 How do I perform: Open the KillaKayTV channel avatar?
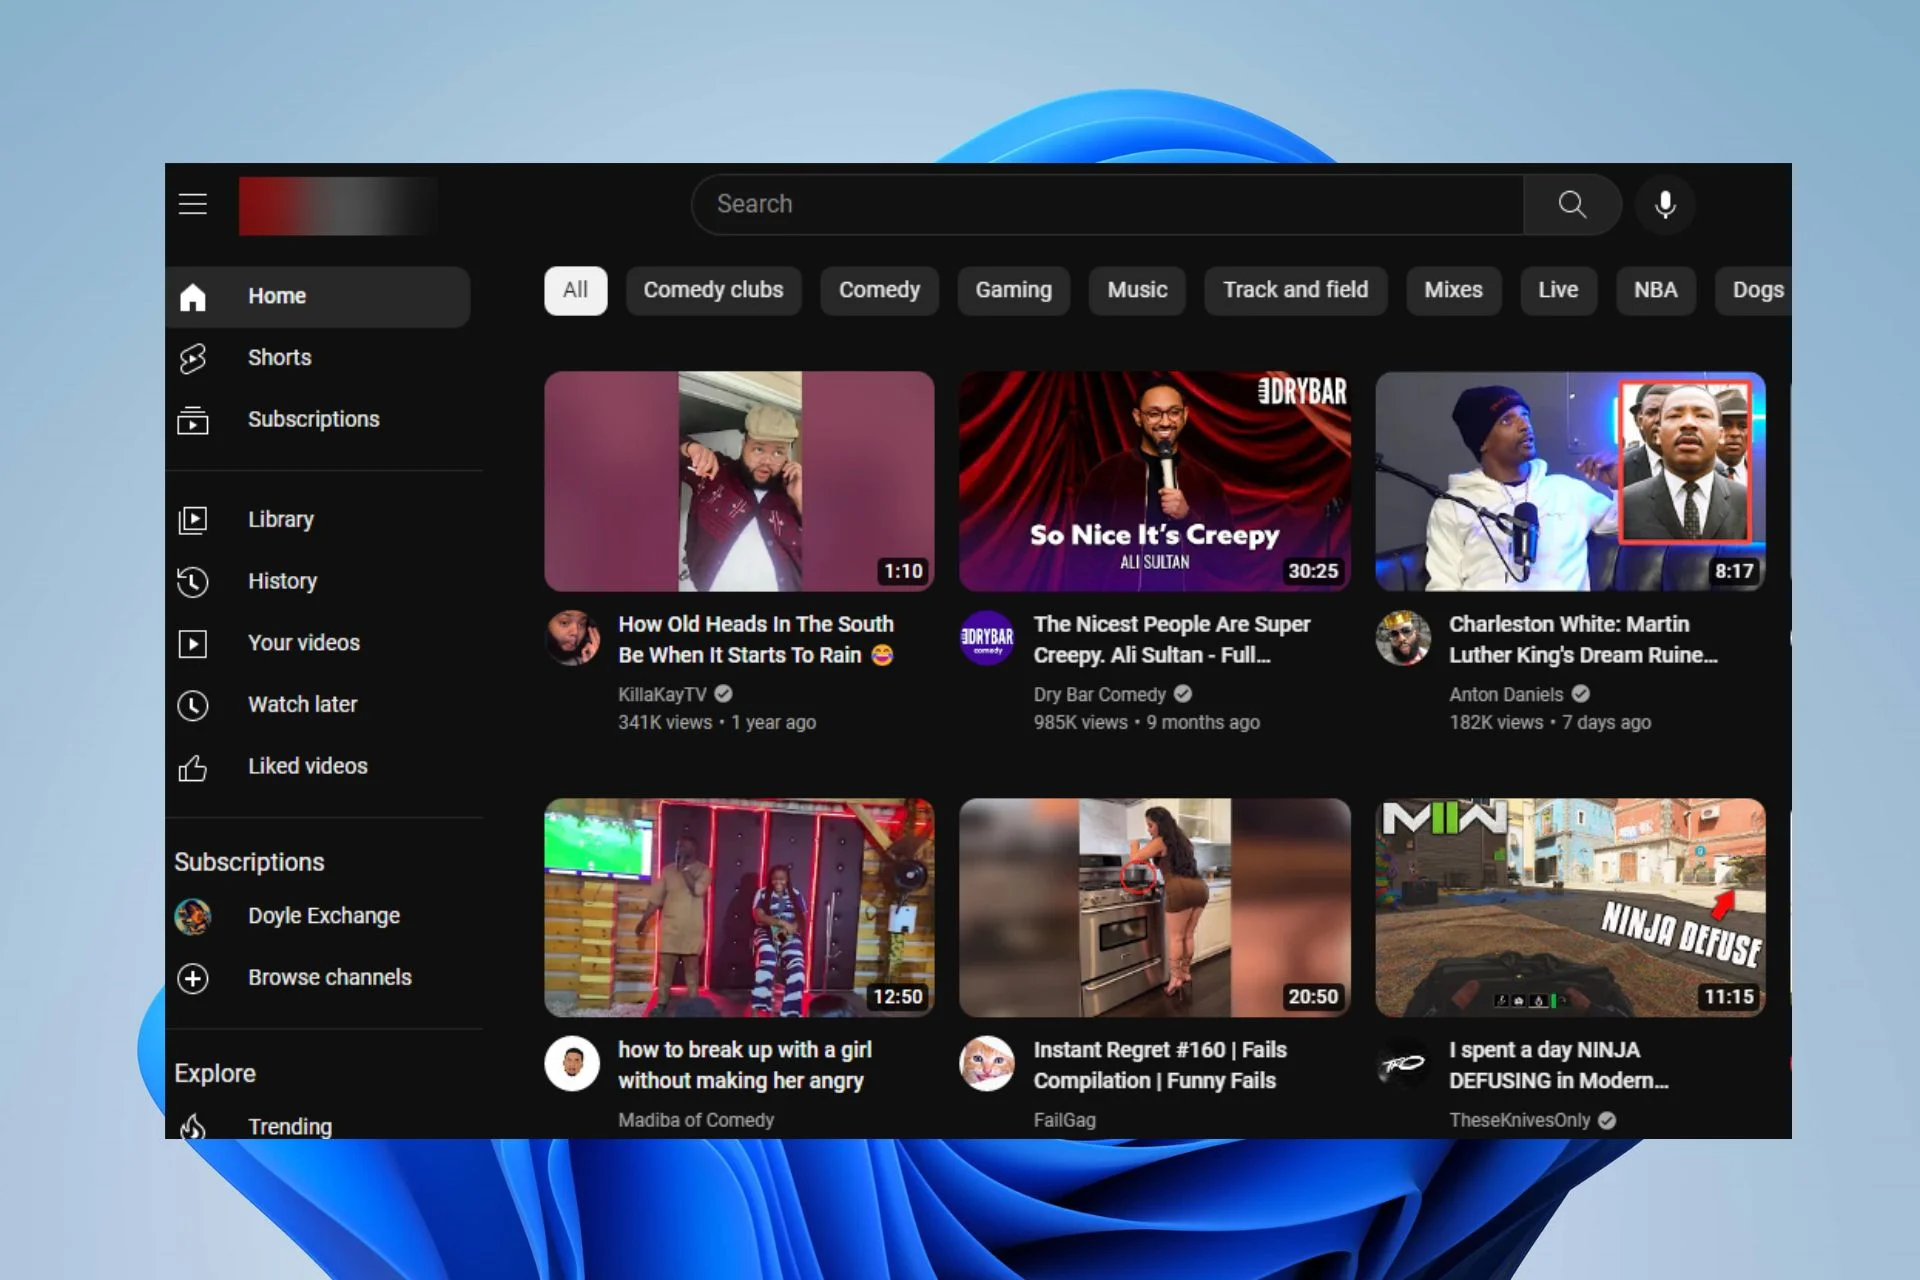click(x=572, y=638)
